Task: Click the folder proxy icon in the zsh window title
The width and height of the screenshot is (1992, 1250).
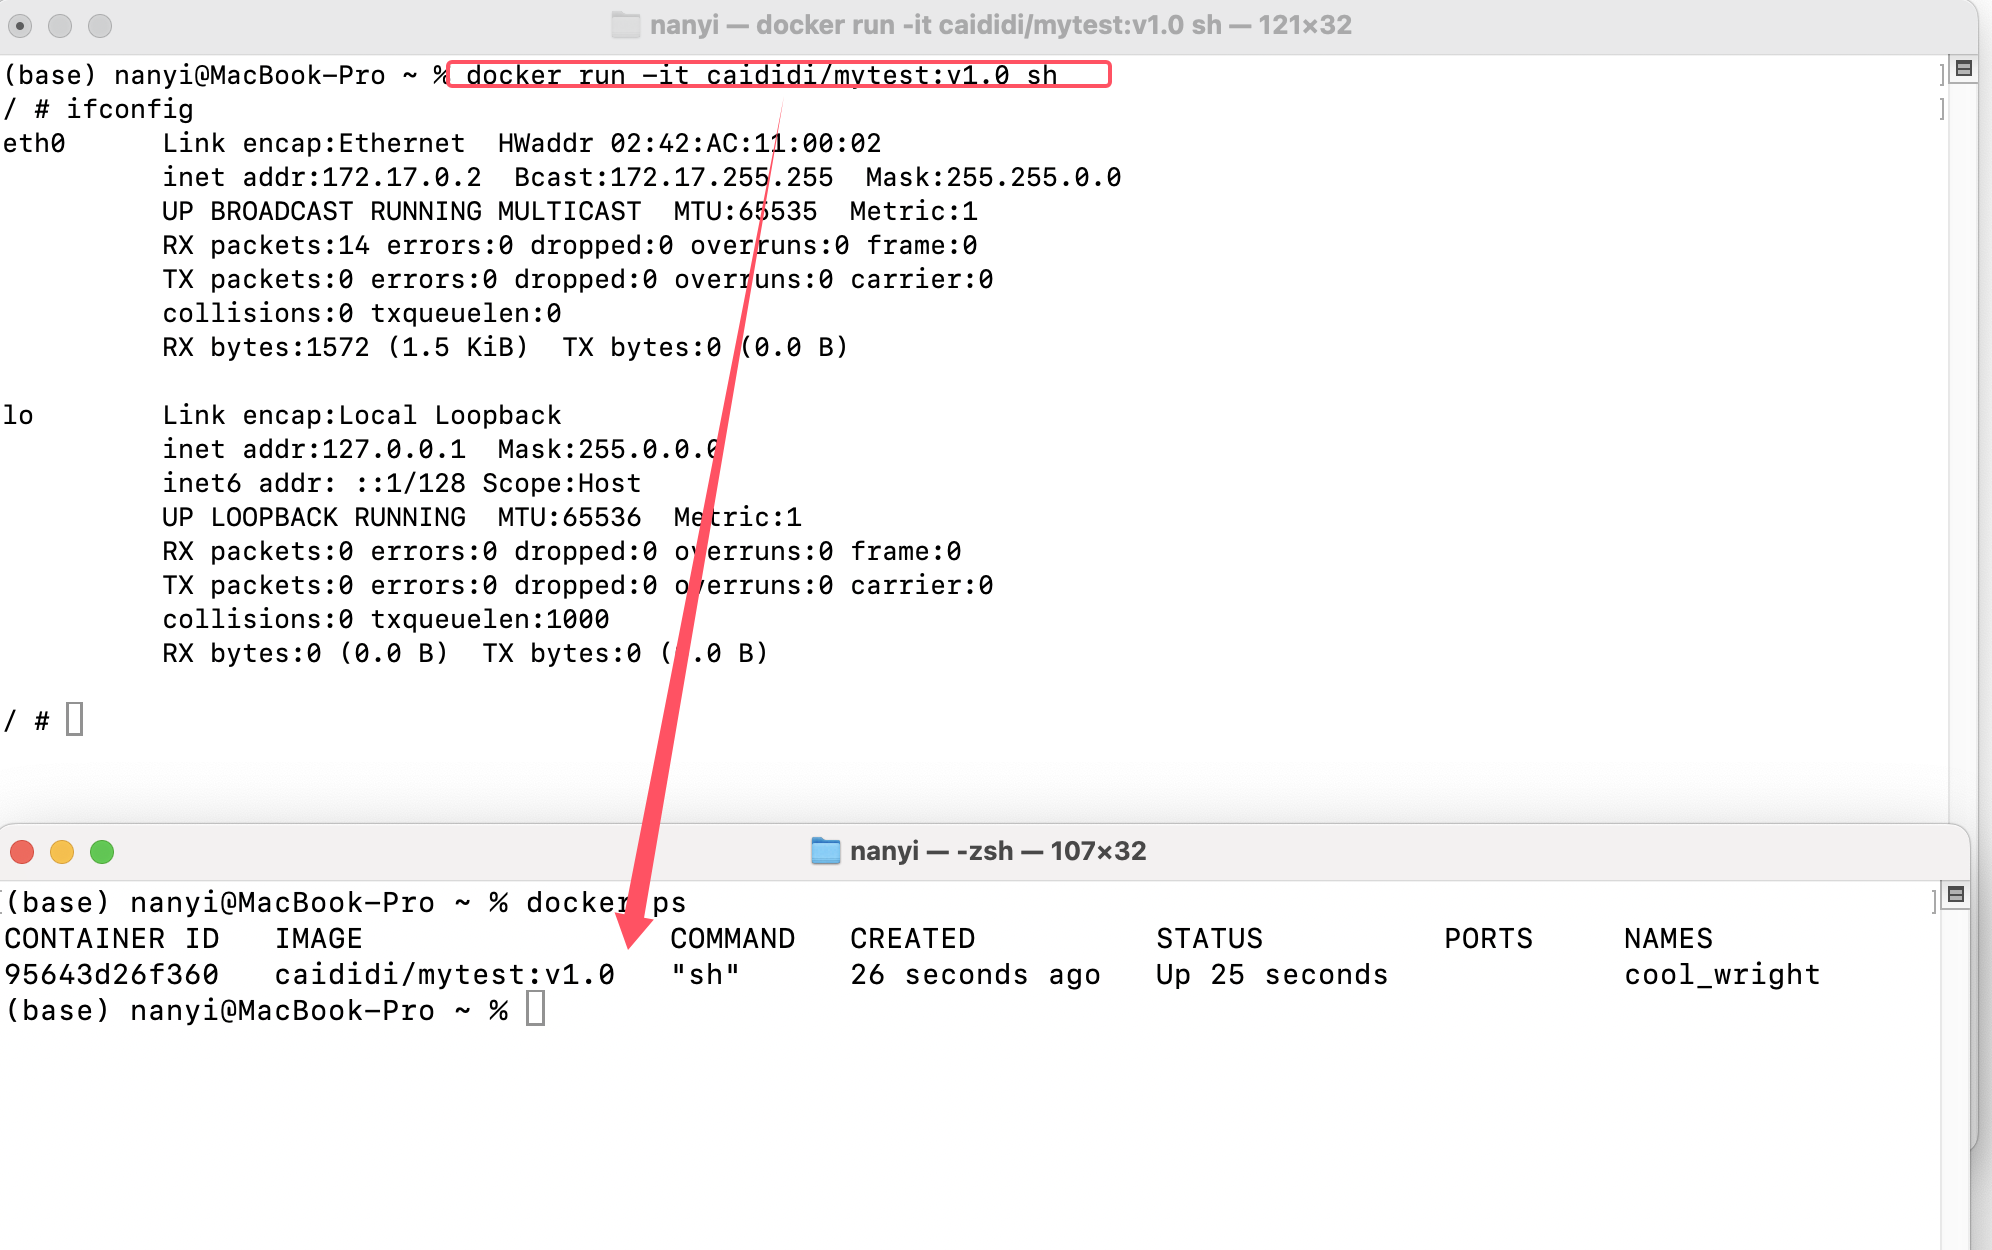Action: click(x=825, y=851)
